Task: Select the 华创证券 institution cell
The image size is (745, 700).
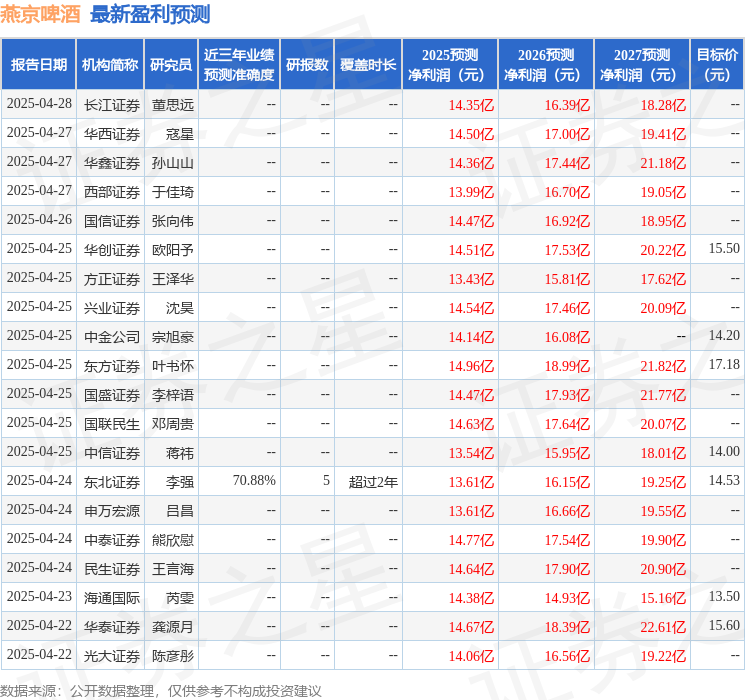Action: pyautogui.click(x=112, y=250)
